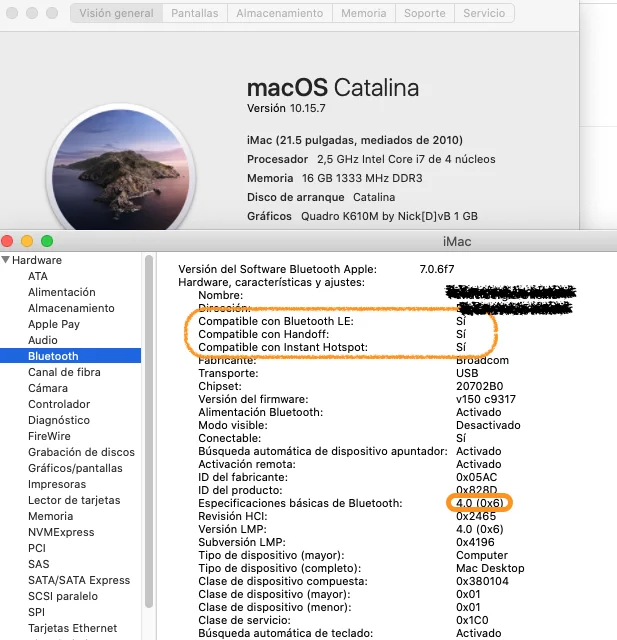
Task: Minimize the iMac system report window
Action: 27,241
